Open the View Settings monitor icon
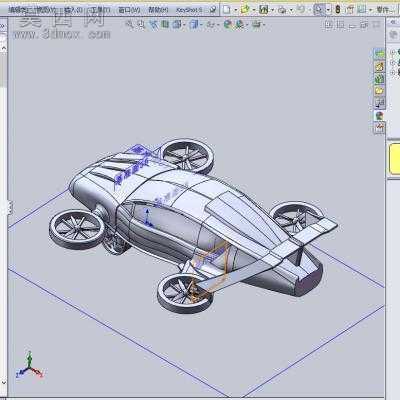This screenshot has height=400, width=400. [256, 24]
